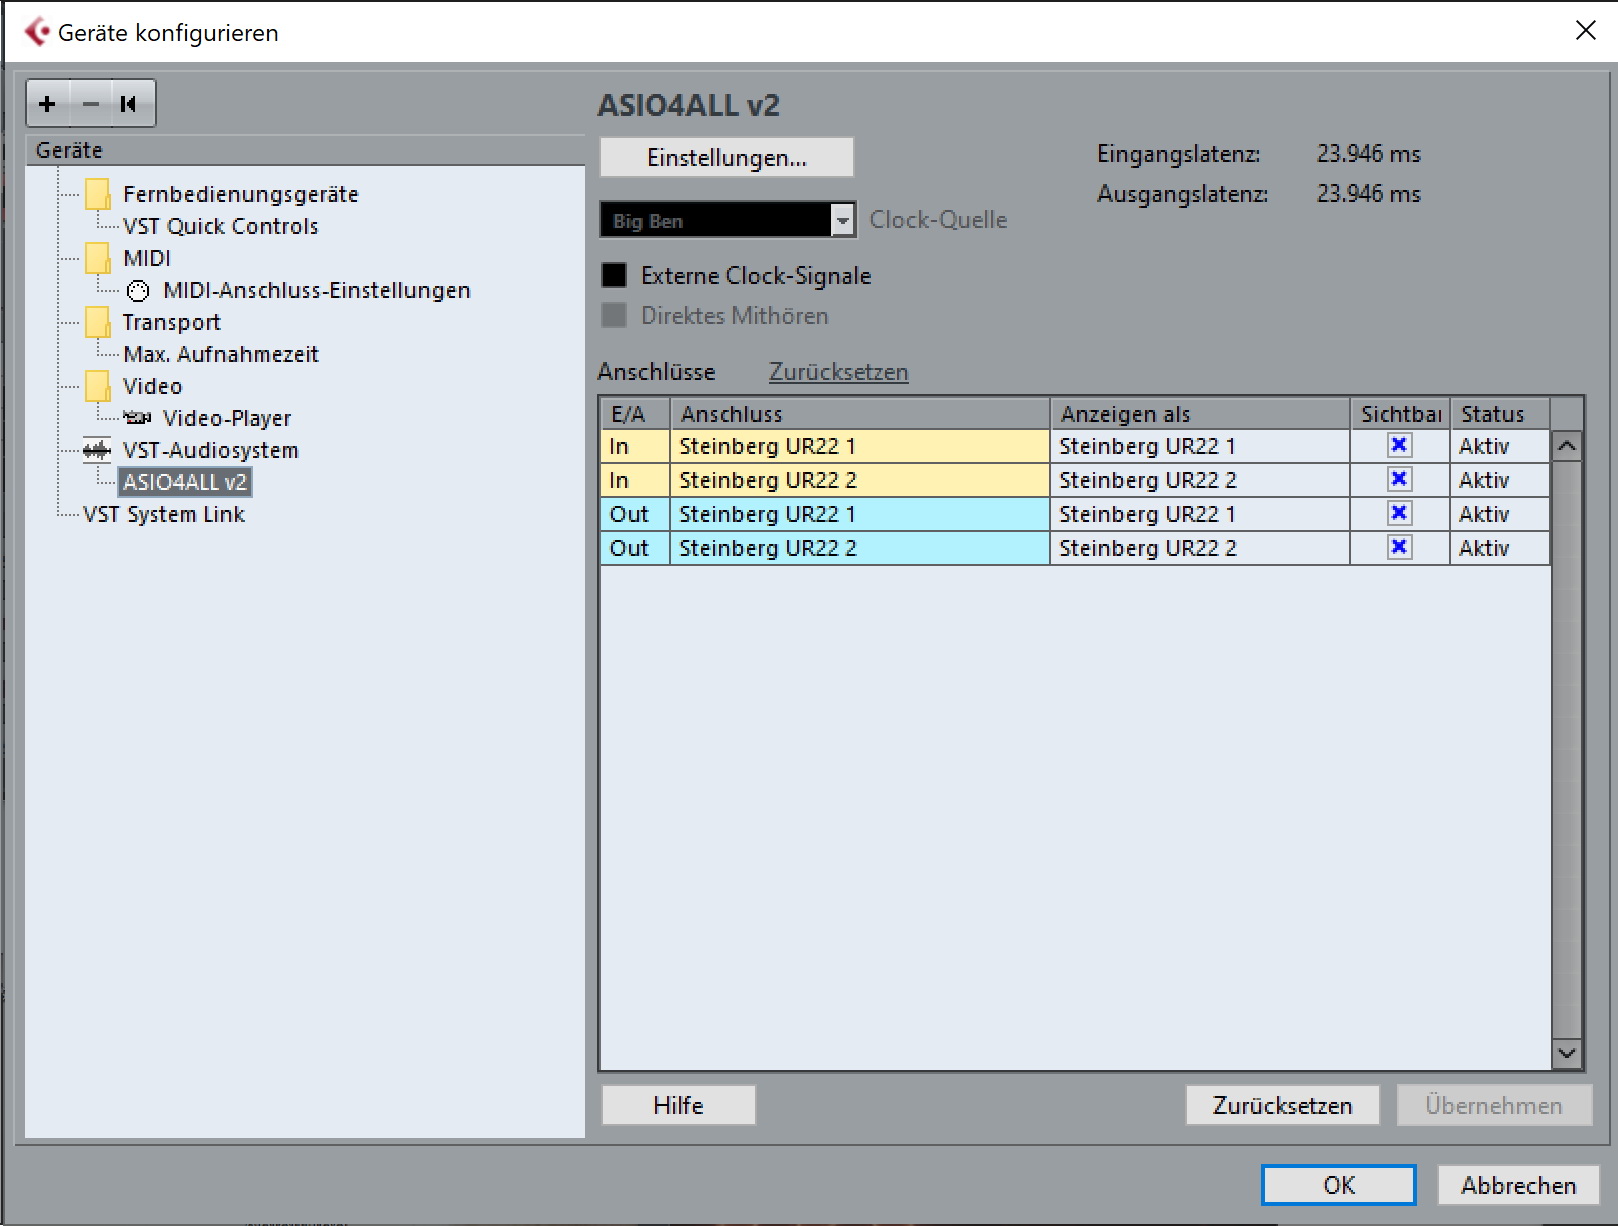Click the minus remove device button
1618x1226 pixels.
[x=91, y=104]
